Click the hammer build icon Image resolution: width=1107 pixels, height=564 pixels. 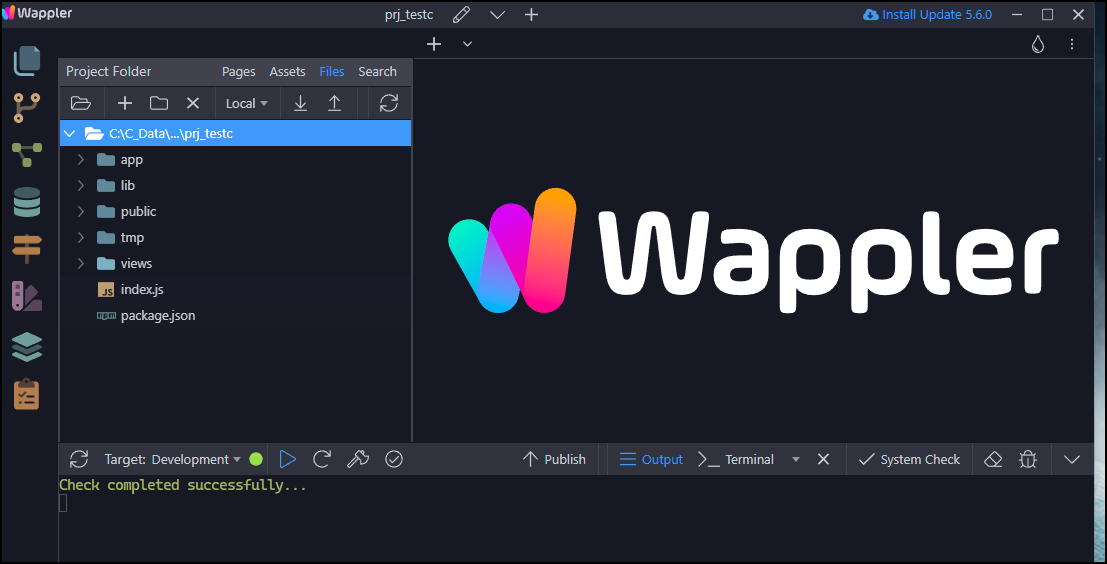tap(358, 460)
